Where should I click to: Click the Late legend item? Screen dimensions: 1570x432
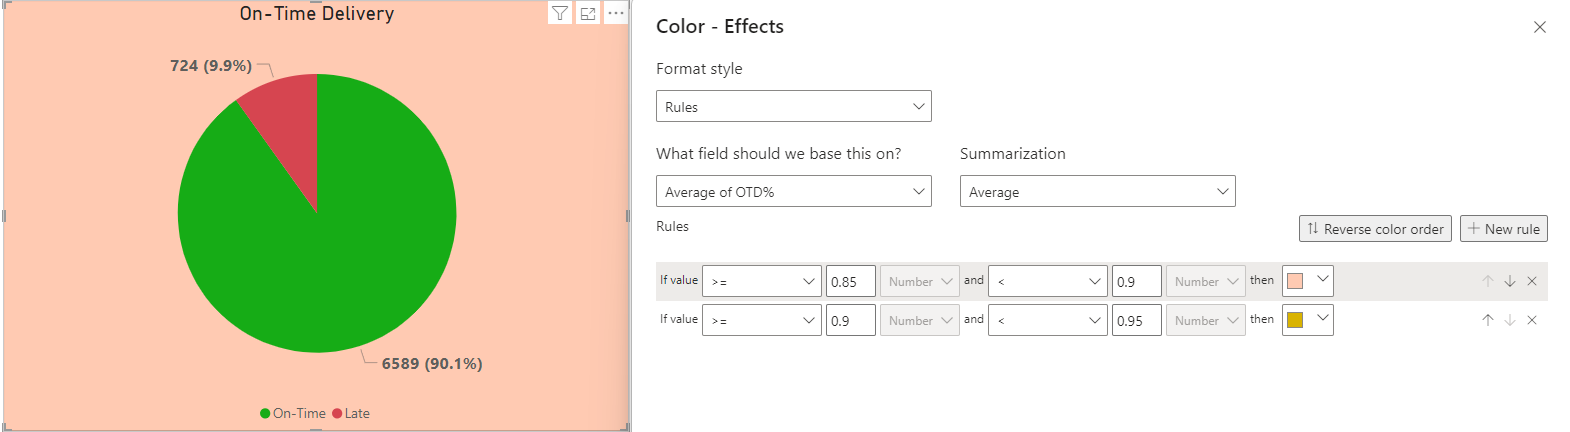(351, 413)
